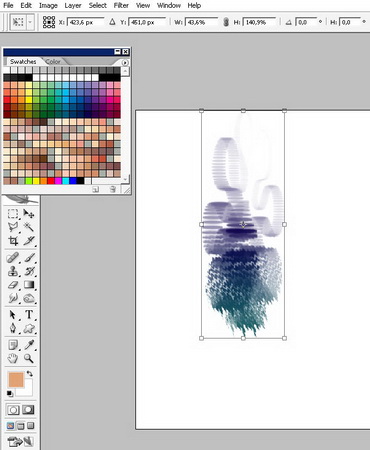Screen dimensions: 370x450
Task: Click the reference point locator grid
Action: tap(49, 22)
